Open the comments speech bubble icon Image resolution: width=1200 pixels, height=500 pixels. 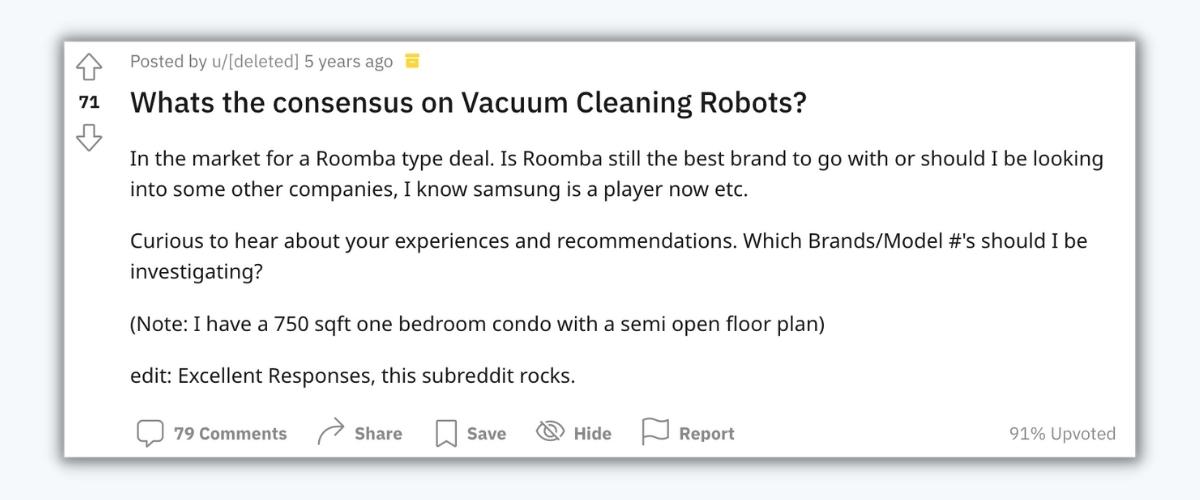coord(150,433)
